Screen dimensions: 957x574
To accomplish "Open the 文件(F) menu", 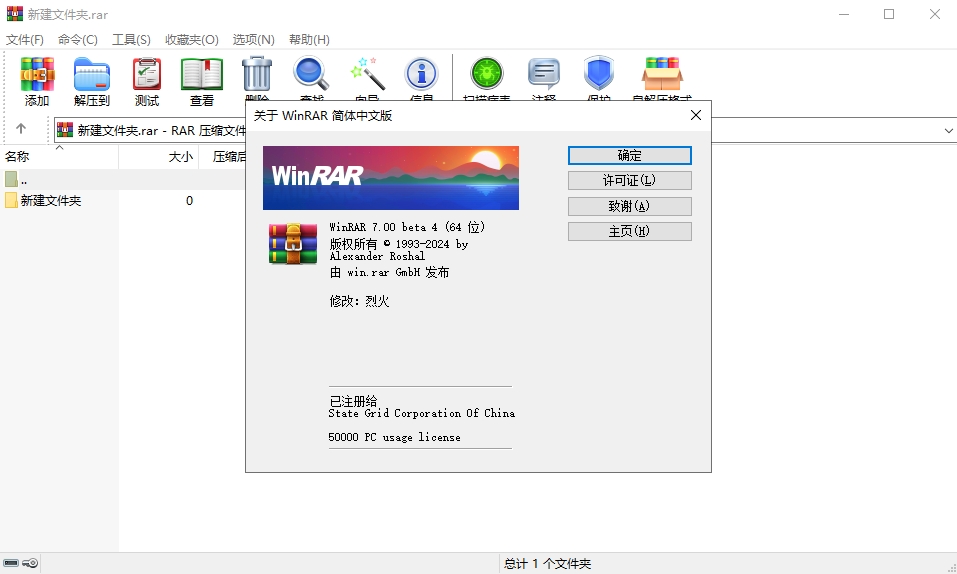I will coord(25,39).
